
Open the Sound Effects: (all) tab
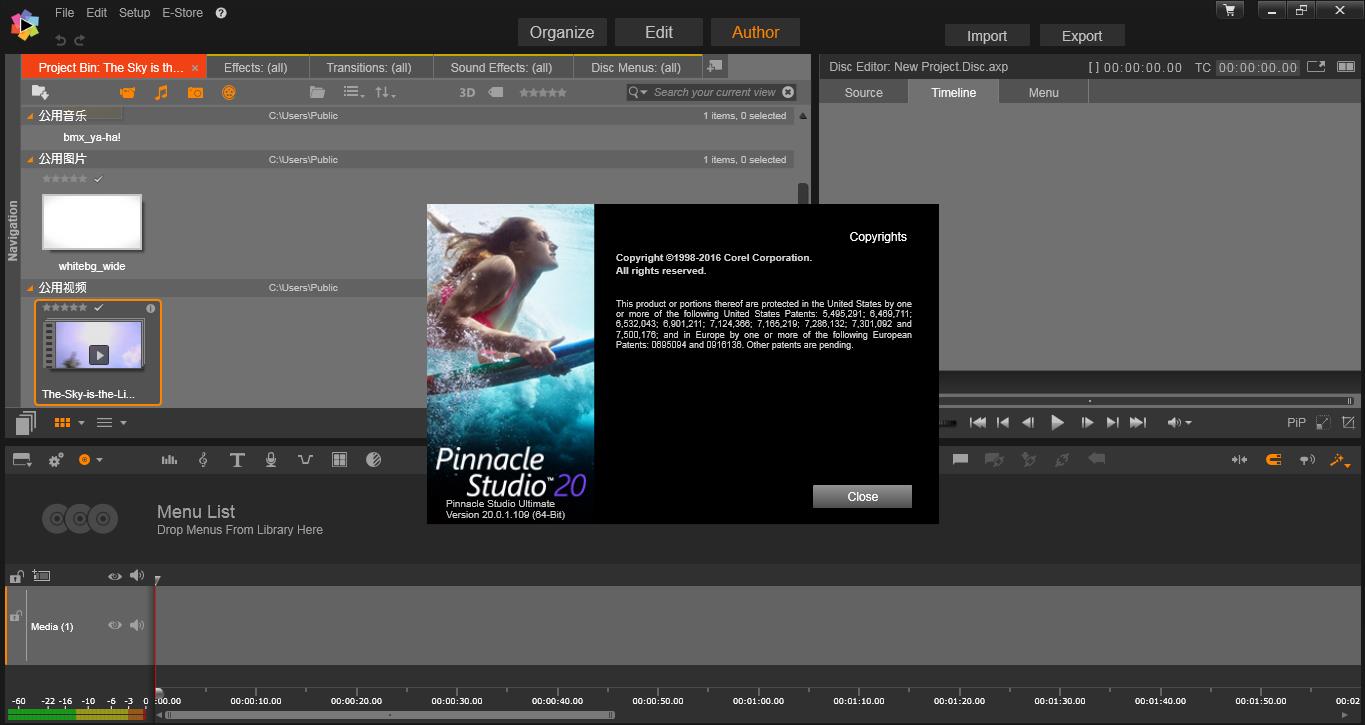click(x=501, y=67)
